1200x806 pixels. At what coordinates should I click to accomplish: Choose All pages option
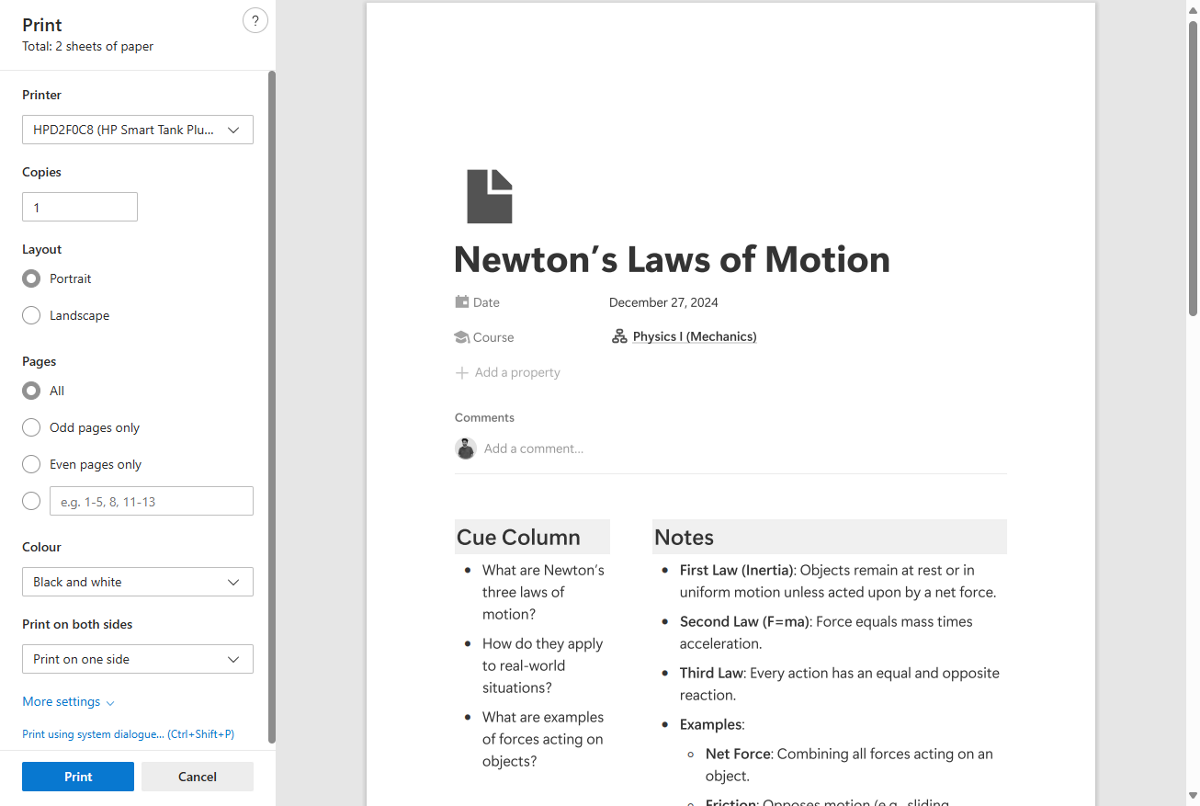point(31,391)
